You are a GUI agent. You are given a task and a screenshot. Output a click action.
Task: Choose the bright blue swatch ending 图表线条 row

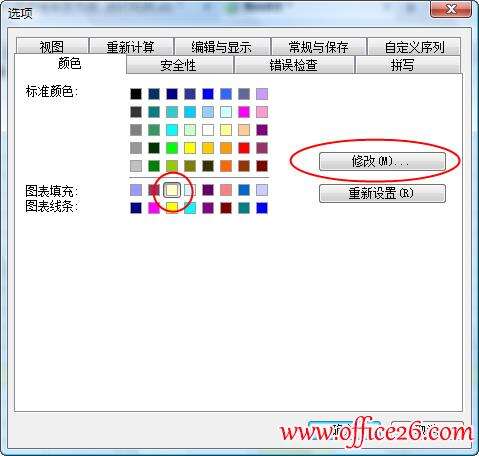tap(262, 208)
